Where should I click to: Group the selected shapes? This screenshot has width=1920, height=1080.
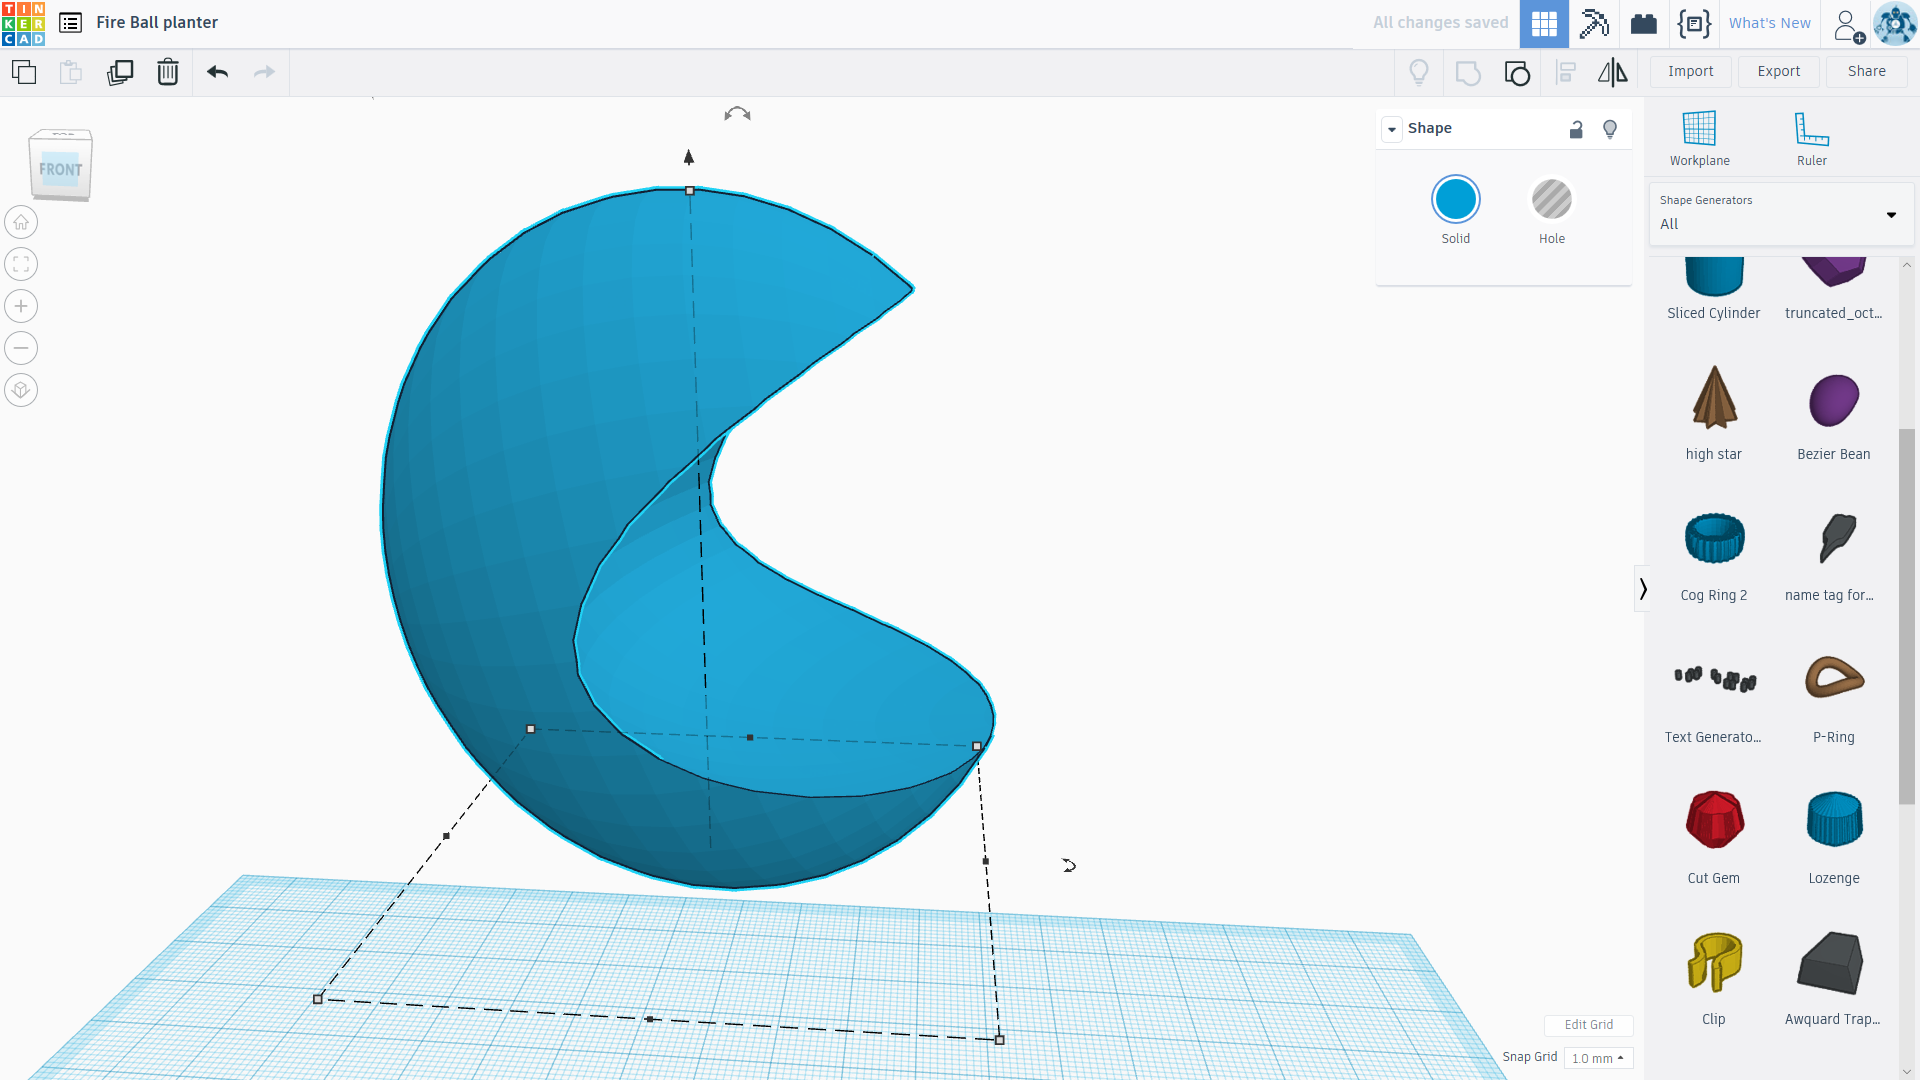pyautogui.click(x=1468, y=72)
